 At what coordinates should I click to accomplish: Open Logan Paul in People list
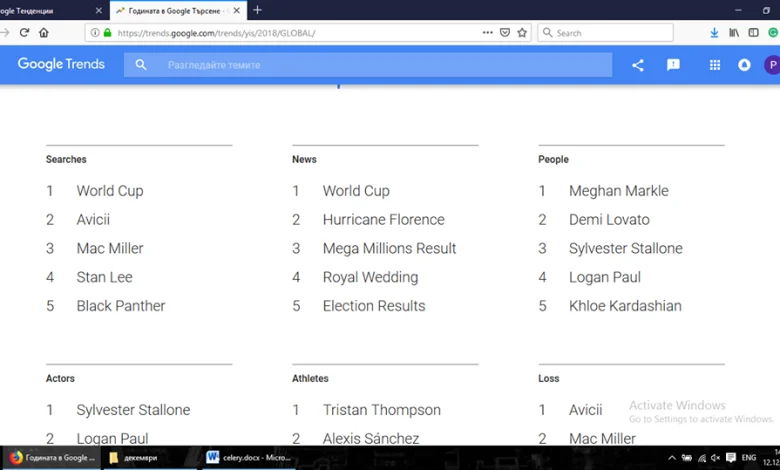click(605, 277)
